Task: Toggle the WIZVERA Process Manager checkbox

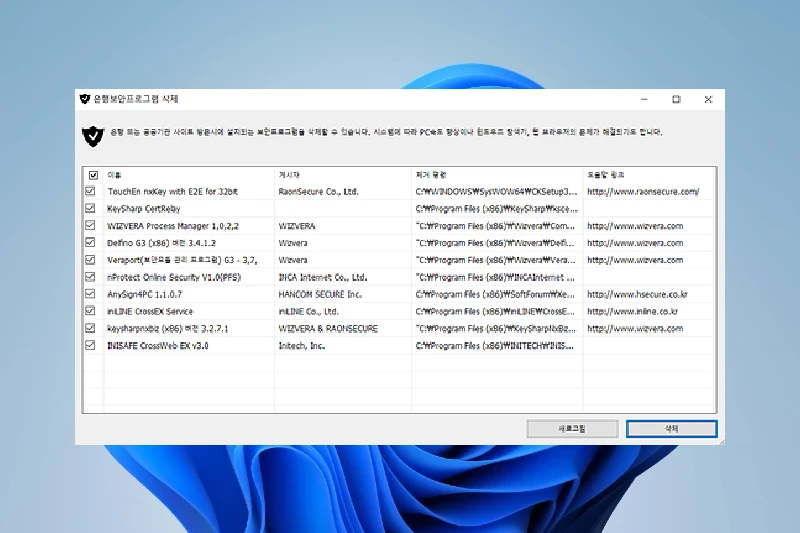Action: (91, 226)
